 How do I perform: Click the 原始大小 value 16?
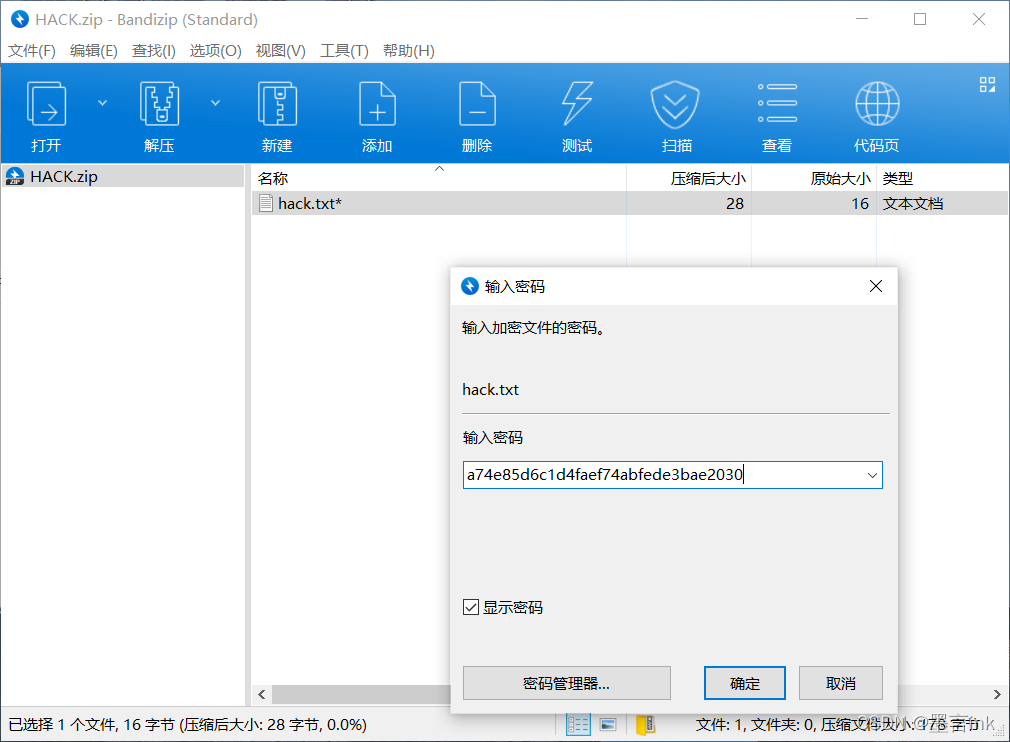pyautogui.click(x=860, y=204)
